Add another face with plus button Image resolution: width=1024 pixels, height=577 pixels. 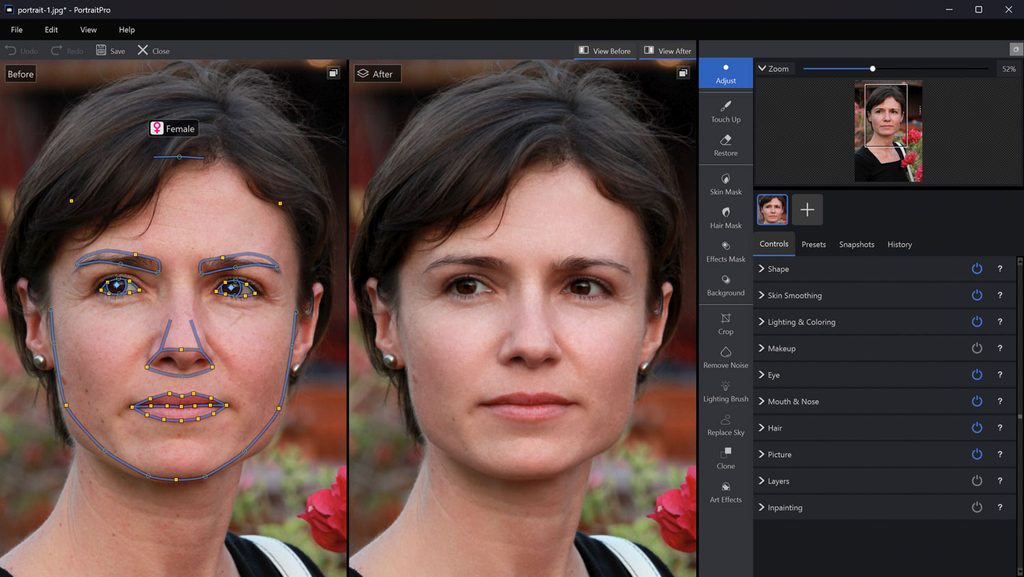point(807,210)
